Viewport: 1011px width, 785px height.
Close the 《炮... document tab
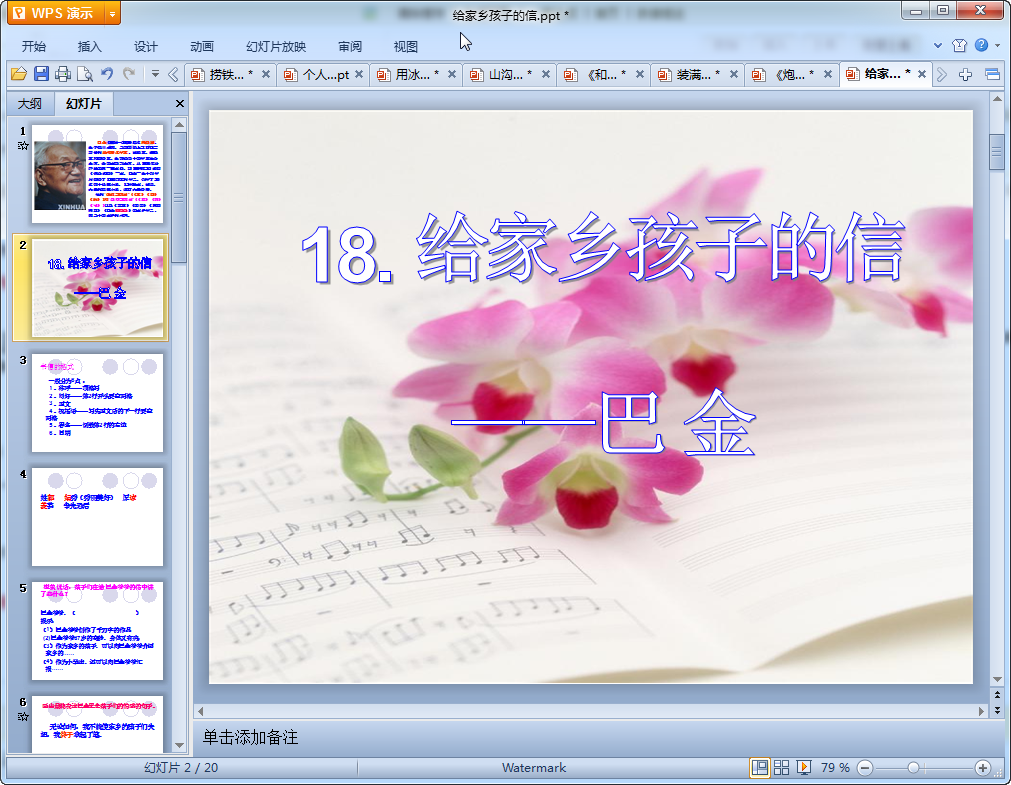(828, 75)
